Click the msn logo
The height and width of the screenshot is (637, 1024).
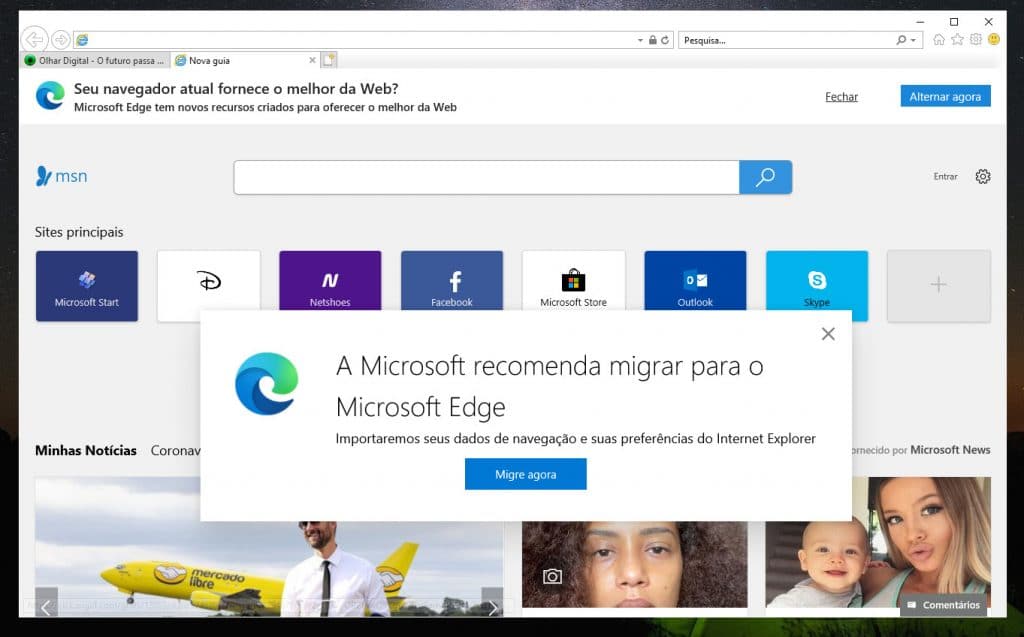pos(61,176)
